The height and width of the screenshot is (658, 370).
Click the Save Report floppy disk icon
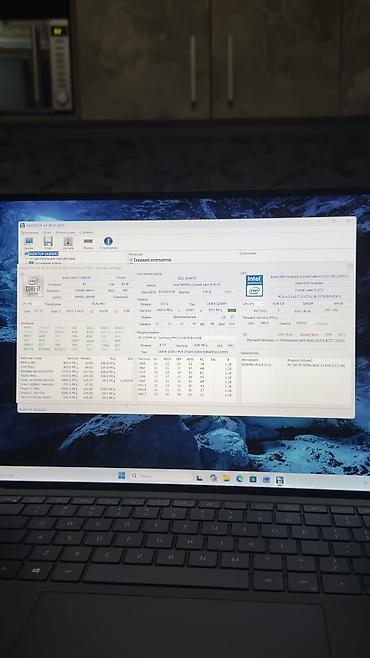[x=48, y=242]
